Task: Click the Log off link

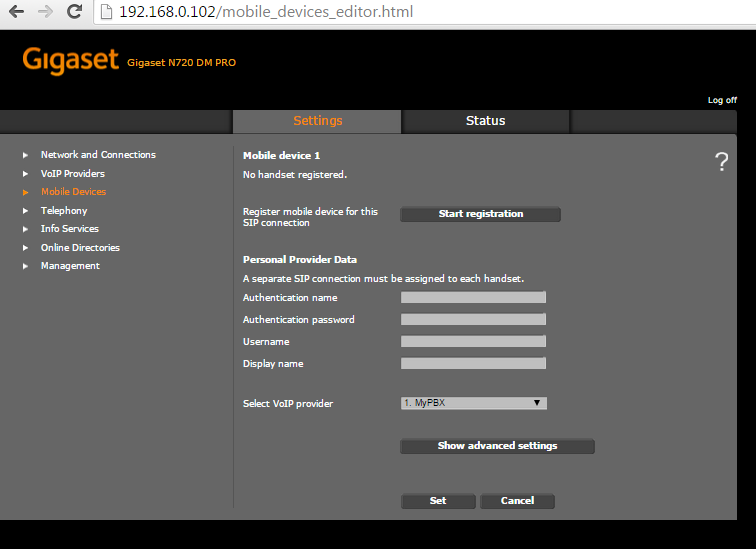Action: [722, 100]
